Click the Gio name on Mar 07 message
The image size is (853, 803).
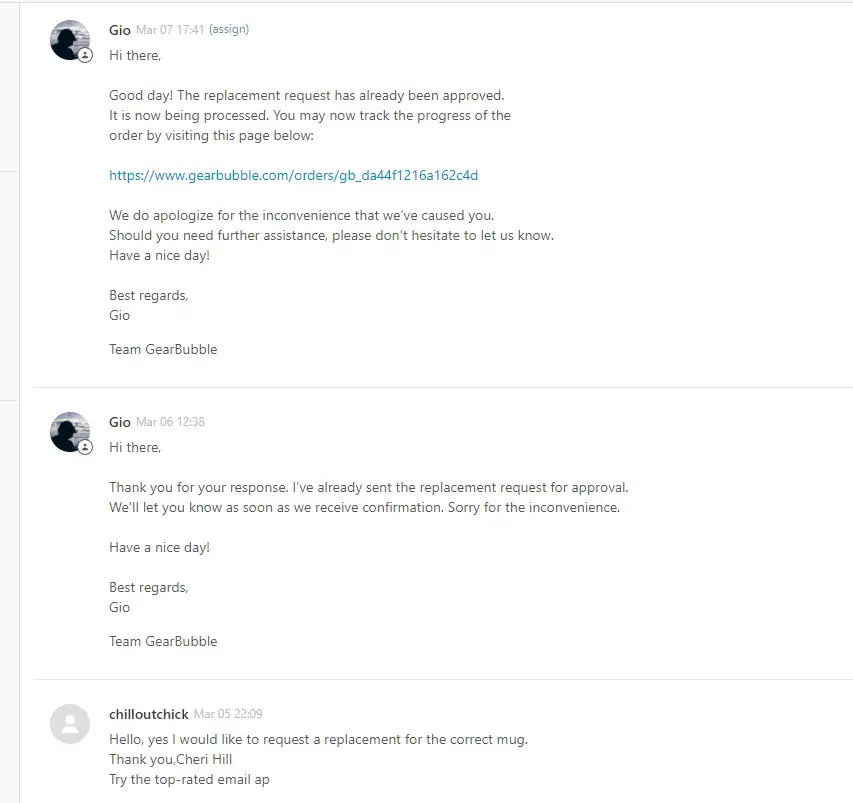(x=119, y=30)
